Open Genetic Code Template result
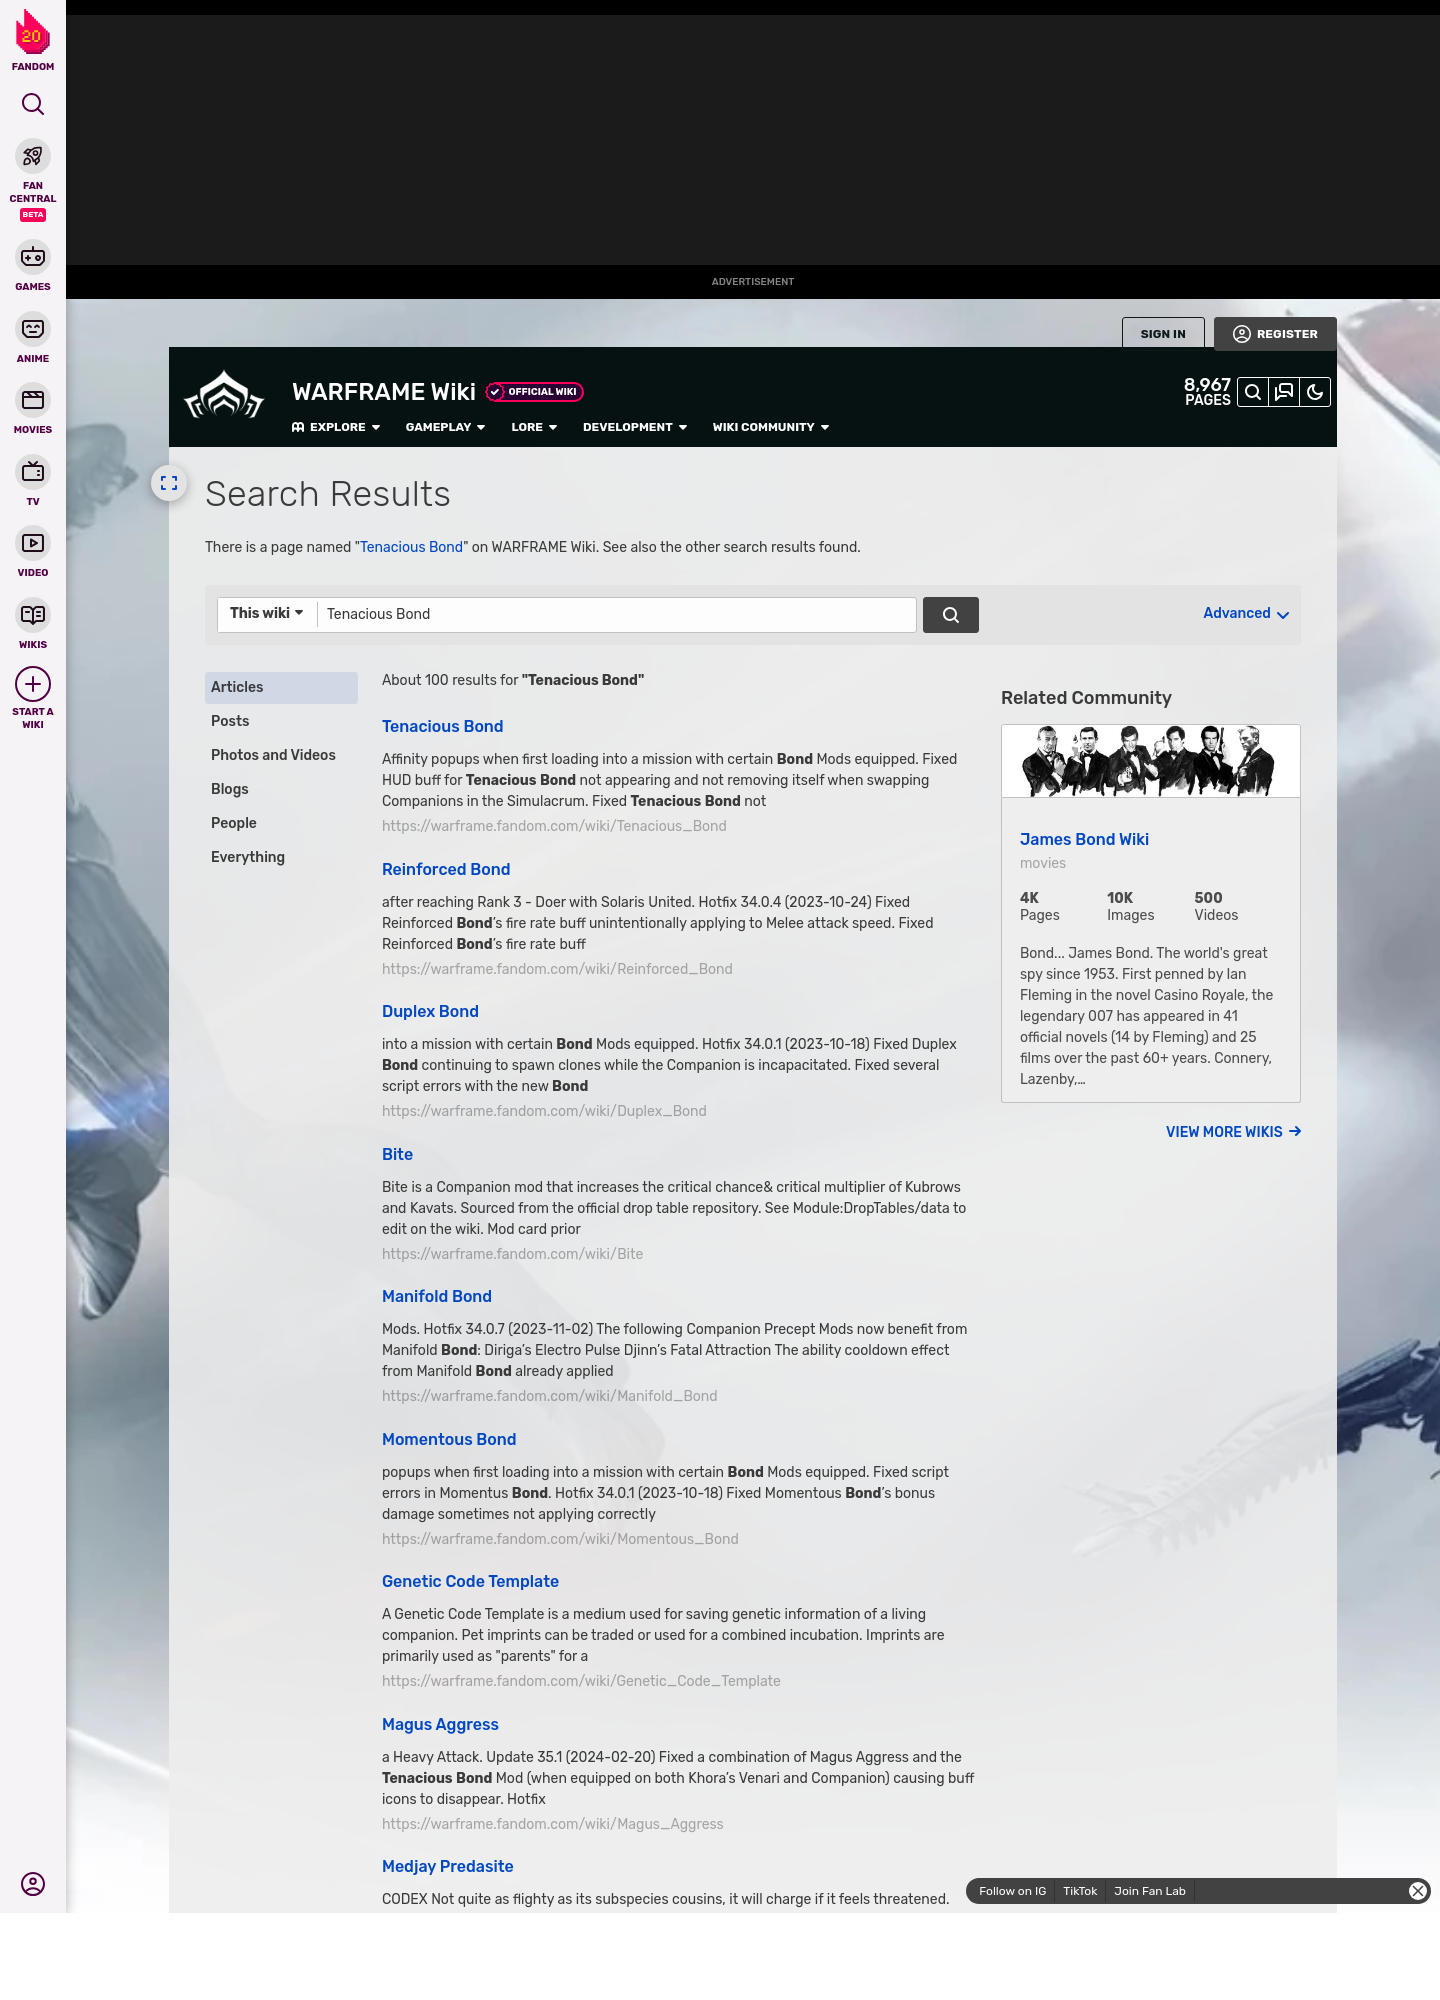Screen dimensions: 1440x2000 [x=470, y=1581]
